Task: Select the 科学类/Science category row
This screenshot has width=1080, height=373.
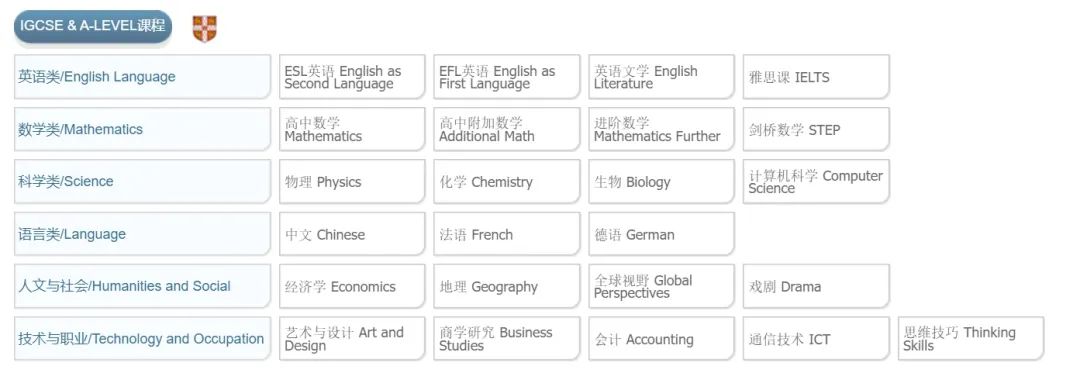Action: pyautogui.click(x=143, y=182)
